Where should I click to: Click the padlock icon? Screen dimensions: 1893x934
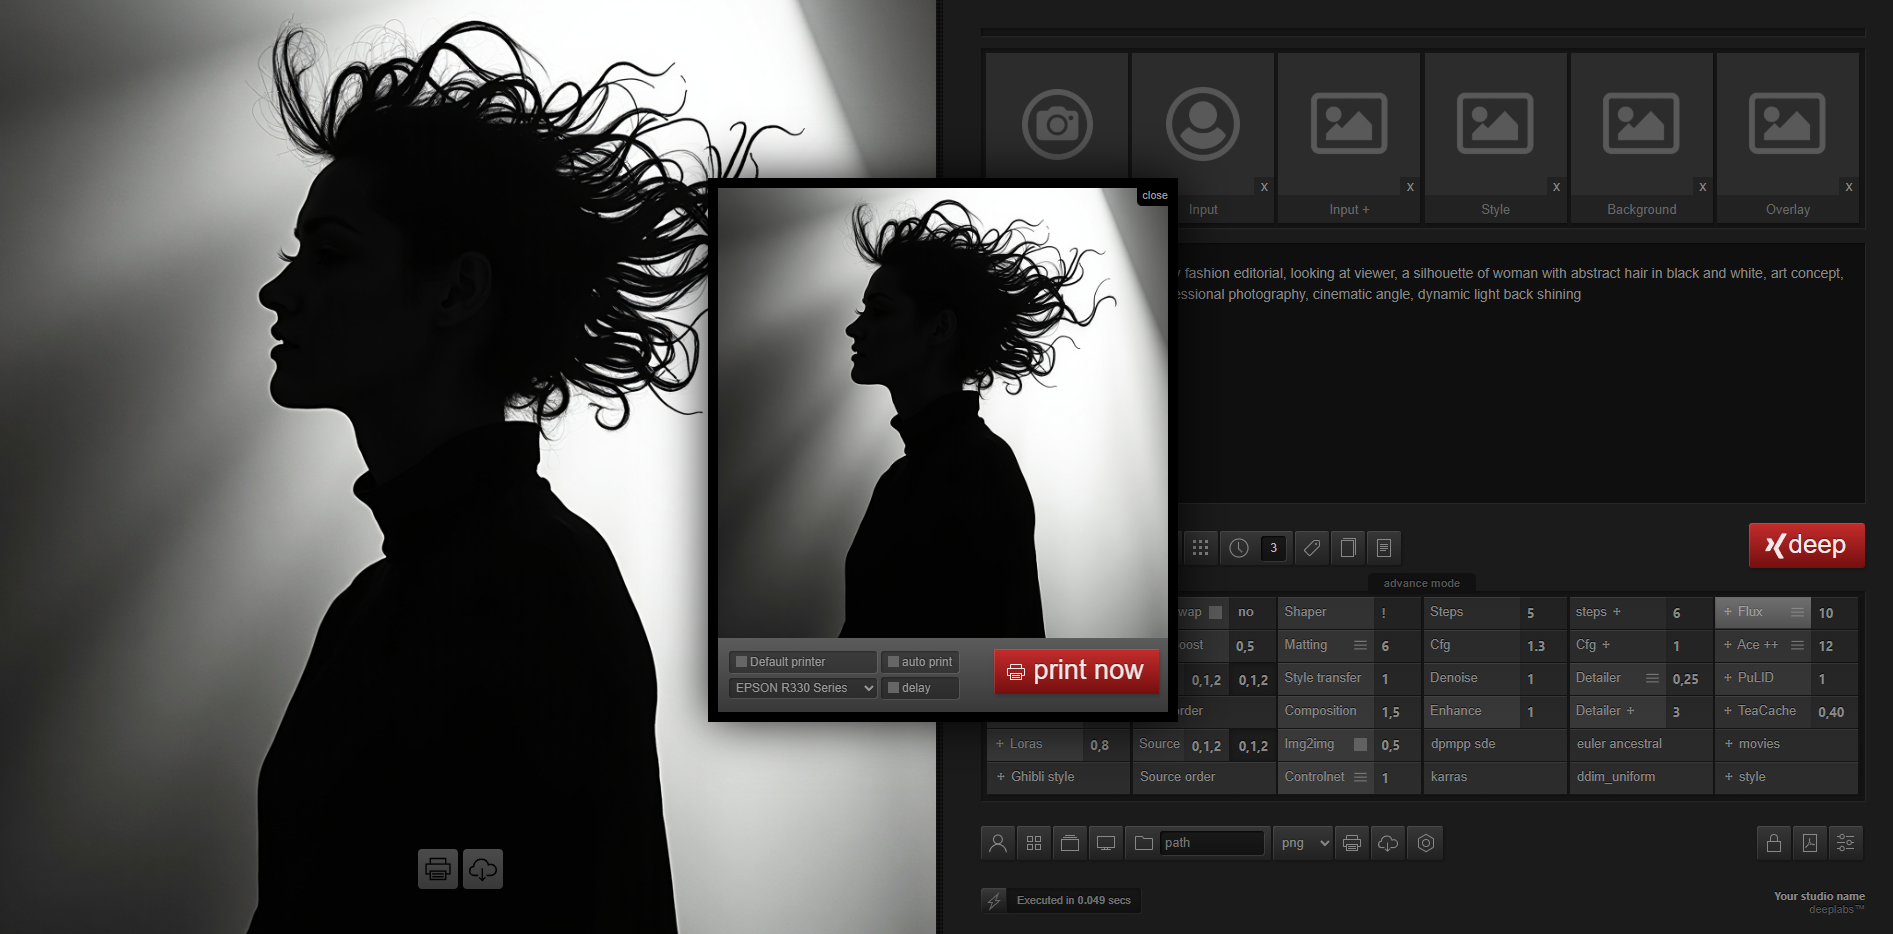click(x=1774, y=843)
